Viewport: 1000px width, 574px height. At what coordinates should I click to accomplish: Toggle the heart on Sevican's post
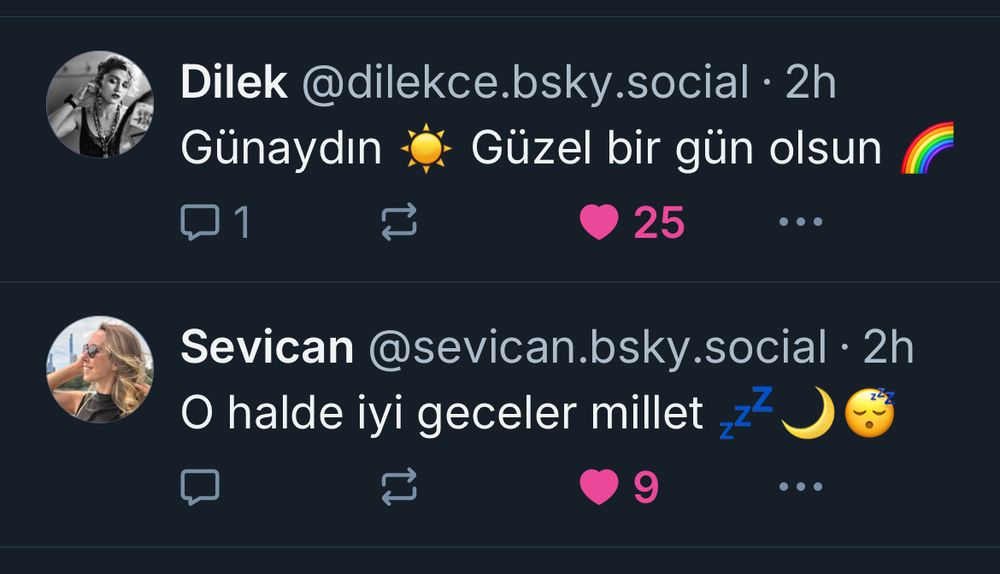[x=599, y=487]
